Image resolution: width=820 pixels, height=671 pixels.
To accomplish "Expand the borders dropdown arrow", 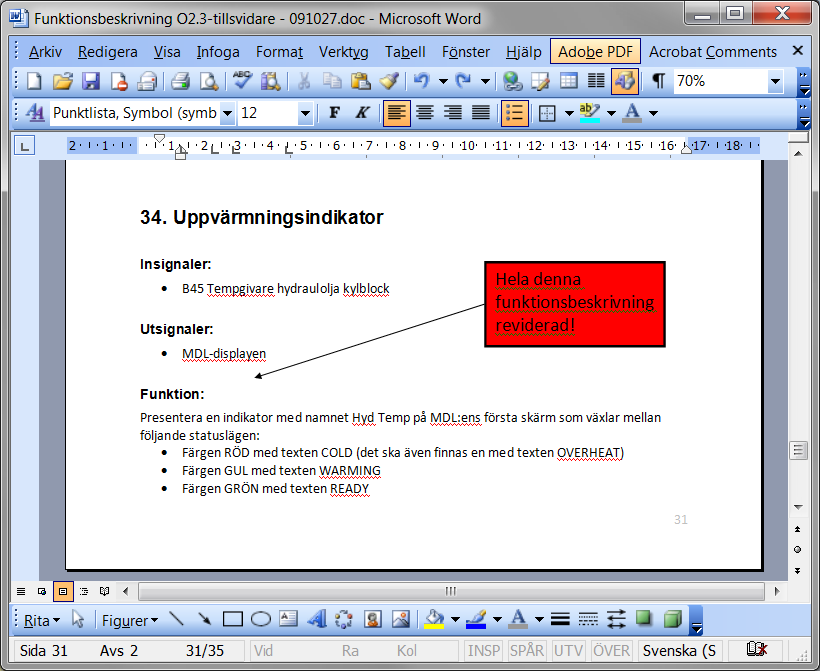I will (569, 113).
